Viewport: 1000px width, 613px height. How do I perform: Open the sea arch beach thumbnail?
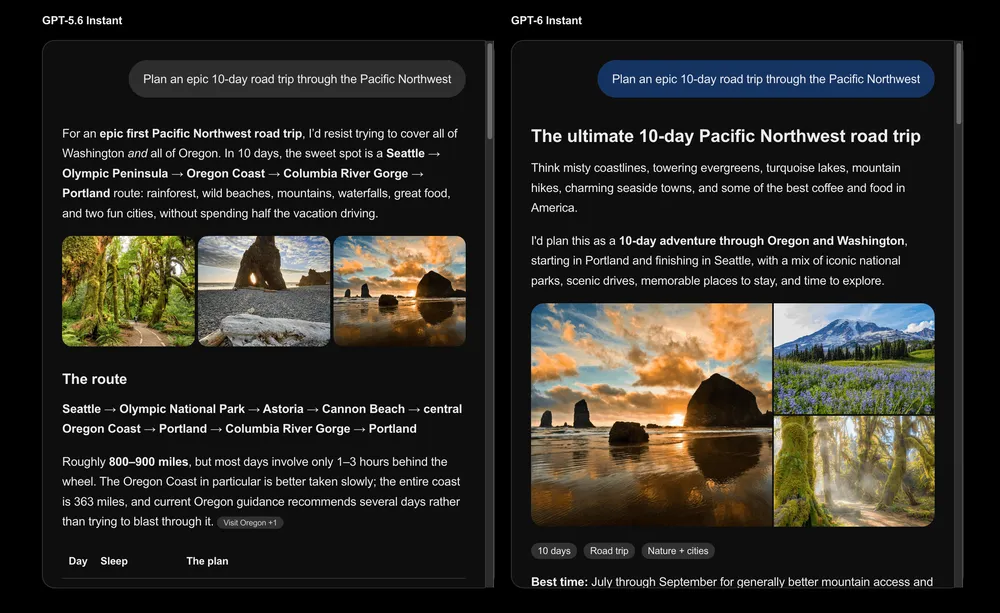click(x=264, y=291)
